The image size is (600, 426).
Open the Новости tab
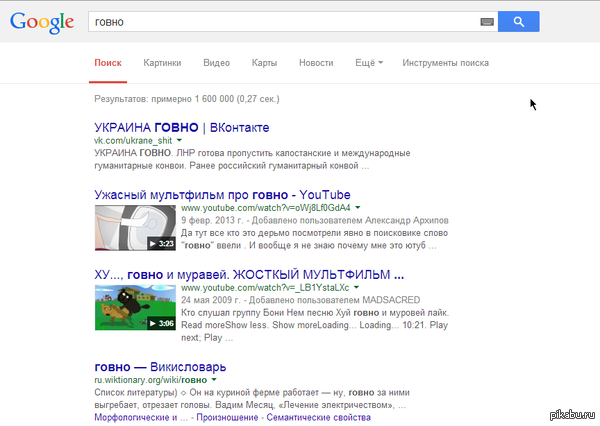(316, 63)
